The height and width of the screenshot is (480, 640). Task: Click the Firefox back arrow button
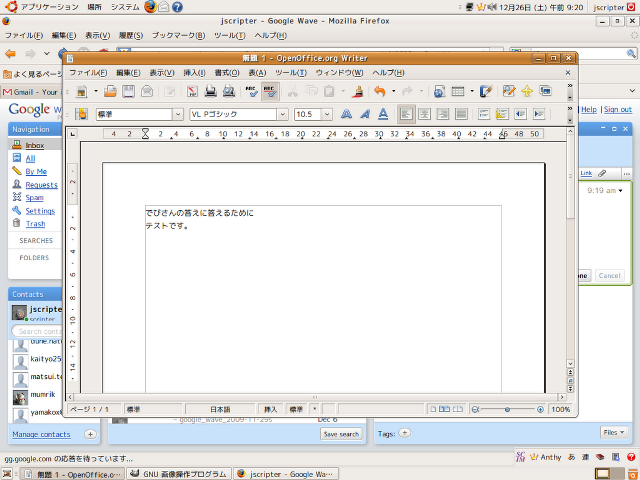coord(11,54)
